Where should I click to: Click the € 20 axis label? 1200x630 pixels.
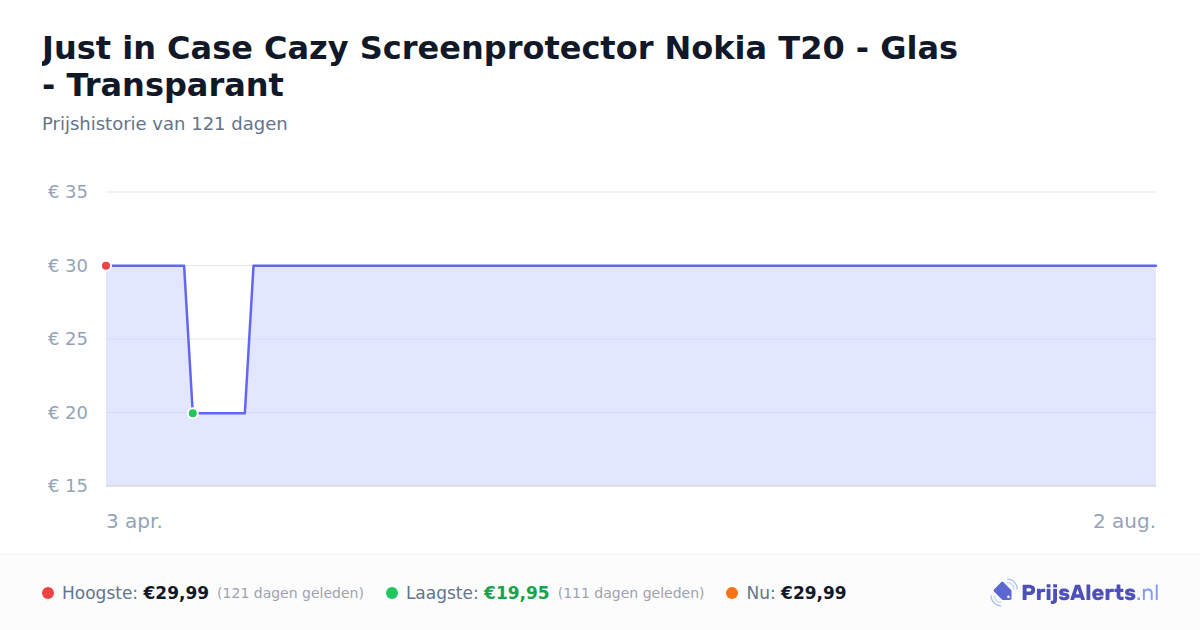point(68,413)
